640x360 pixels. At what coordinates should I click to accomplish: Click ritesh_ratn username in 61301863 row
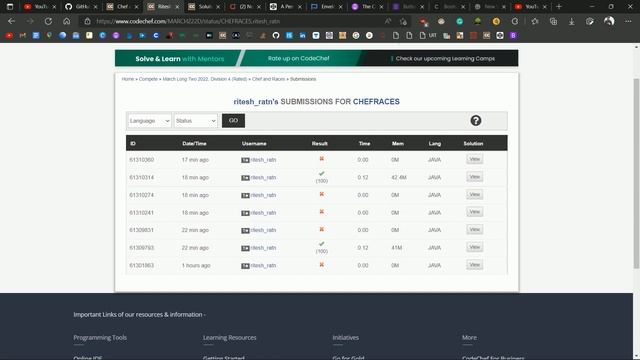coord(263,265)
